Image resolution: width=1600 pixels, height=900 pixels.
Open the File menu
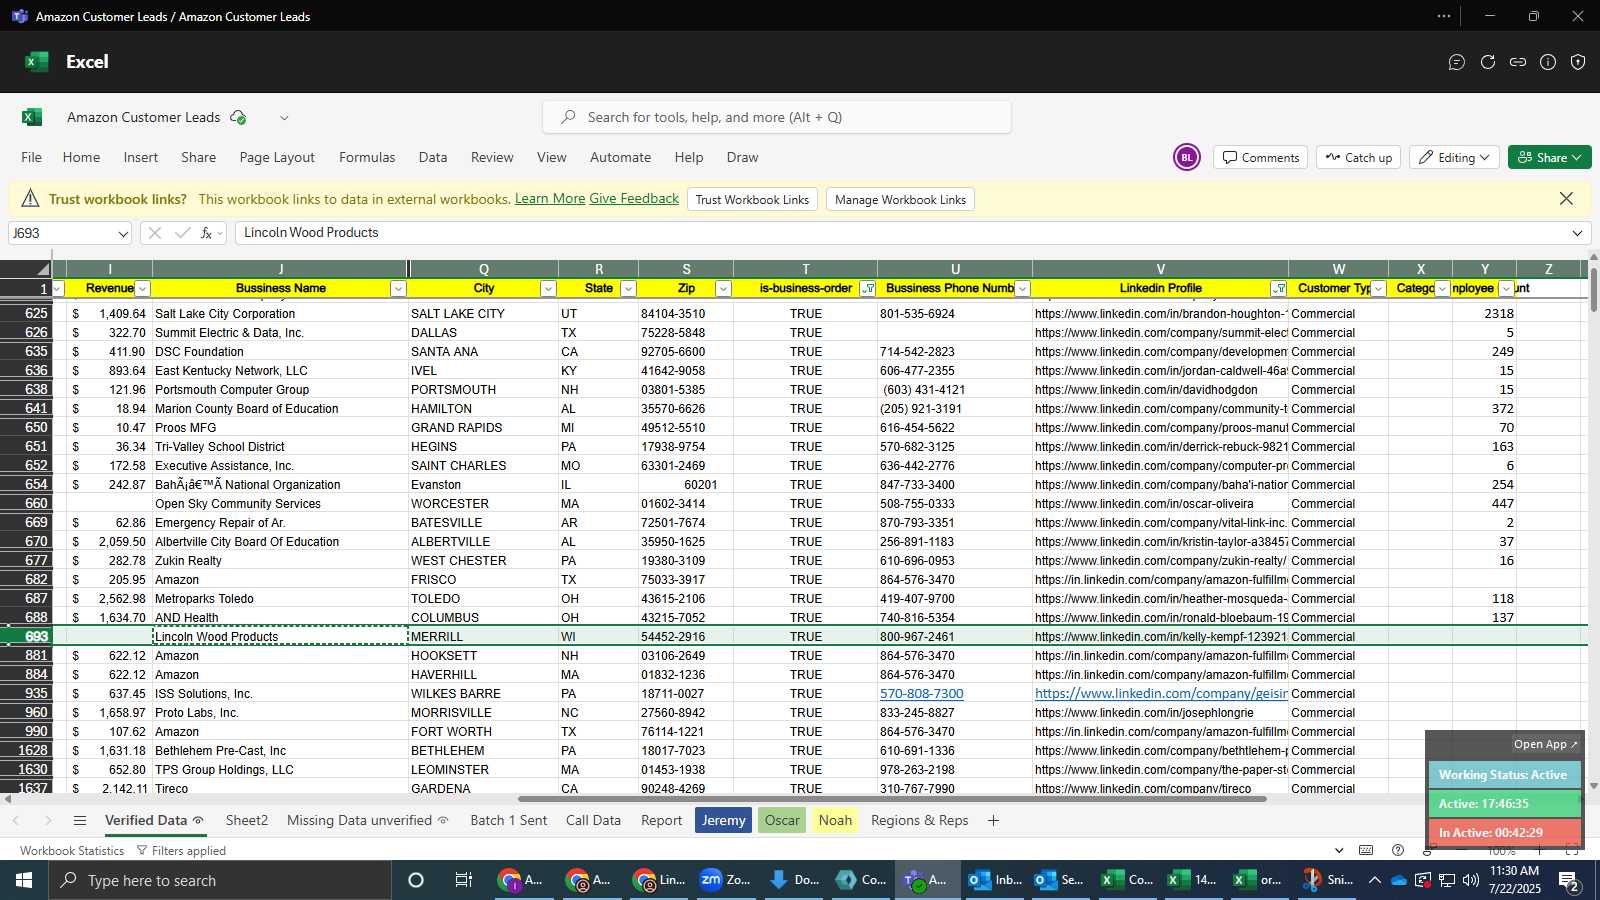32,157
